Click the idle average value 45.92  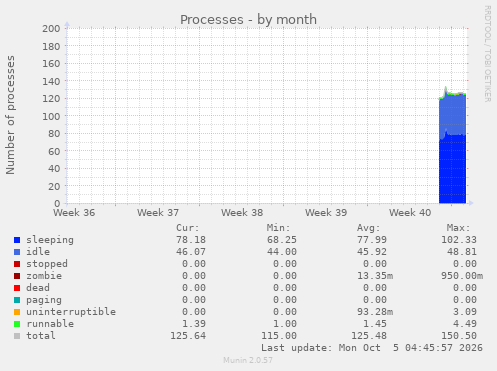[372, 252]
